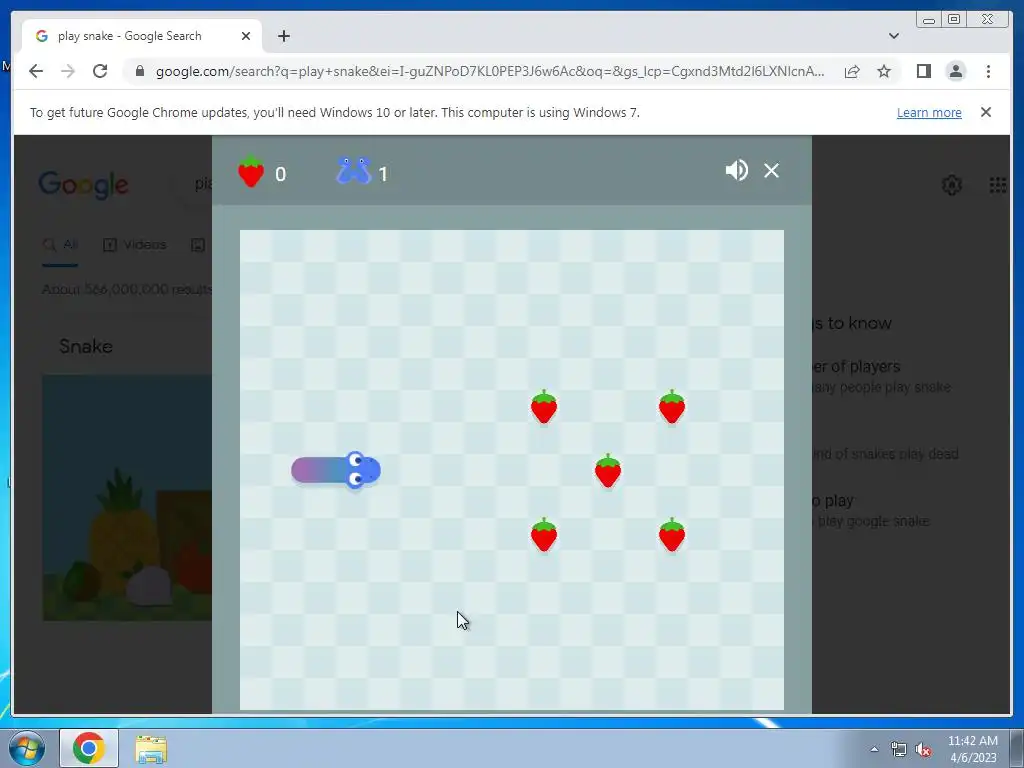Switch to the All results tab
The width and height of the screenshot is (1024, 768).
point(60,245)
